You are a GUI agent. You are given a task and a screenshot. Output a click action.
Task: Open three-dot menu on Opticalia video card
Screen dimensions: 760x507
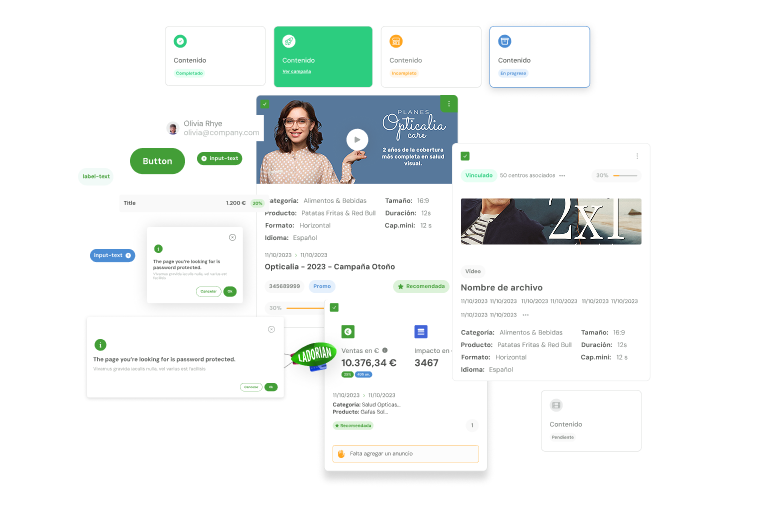(x=449, y=103)
